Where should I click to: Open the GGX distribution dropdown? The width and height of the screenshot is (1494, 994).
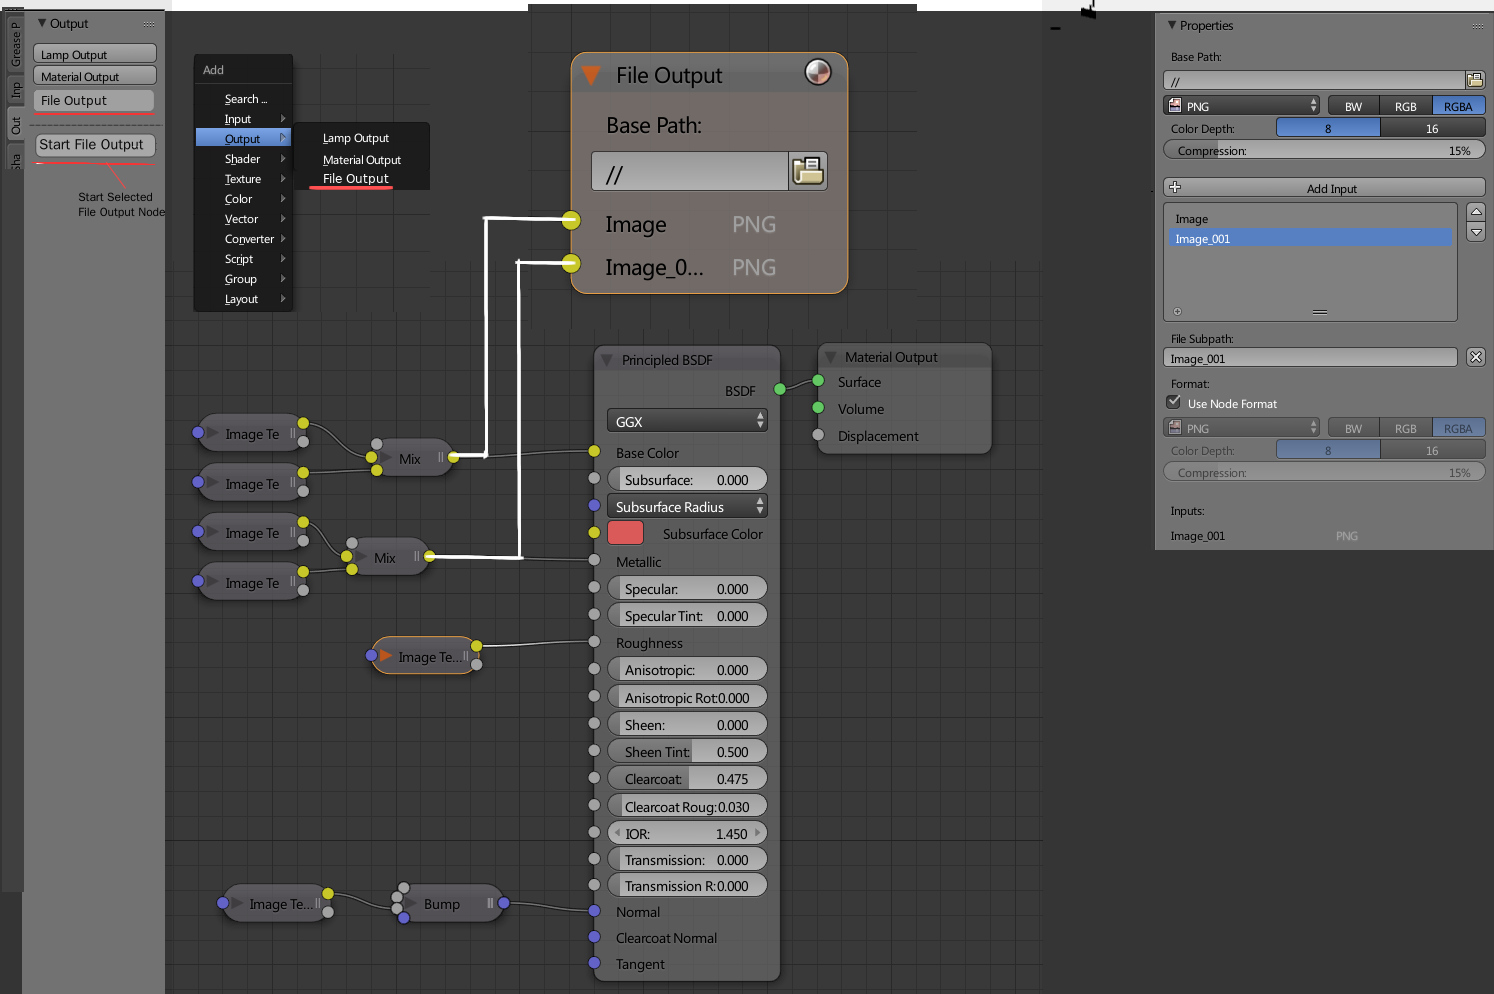click(687, 421)
